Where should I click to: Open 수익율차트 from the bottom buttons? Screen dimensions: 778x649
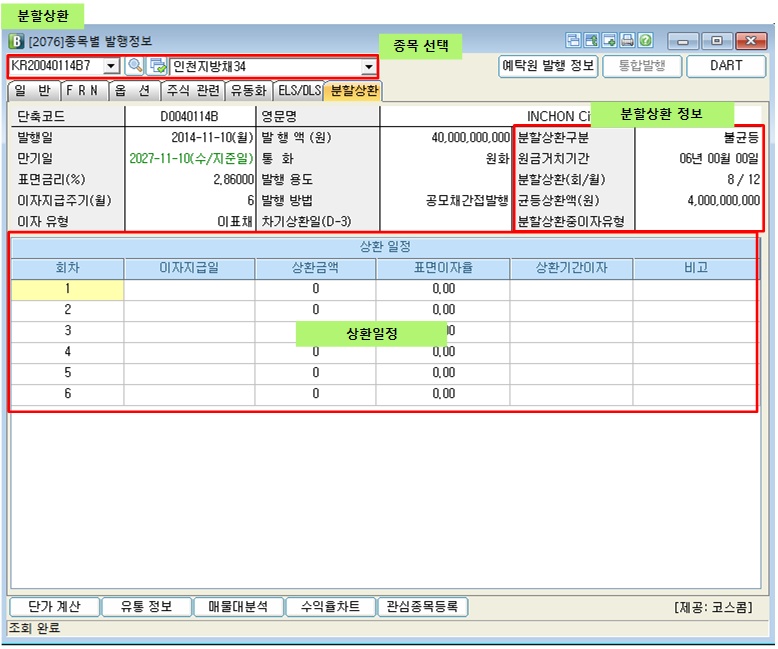click(328, 607)
